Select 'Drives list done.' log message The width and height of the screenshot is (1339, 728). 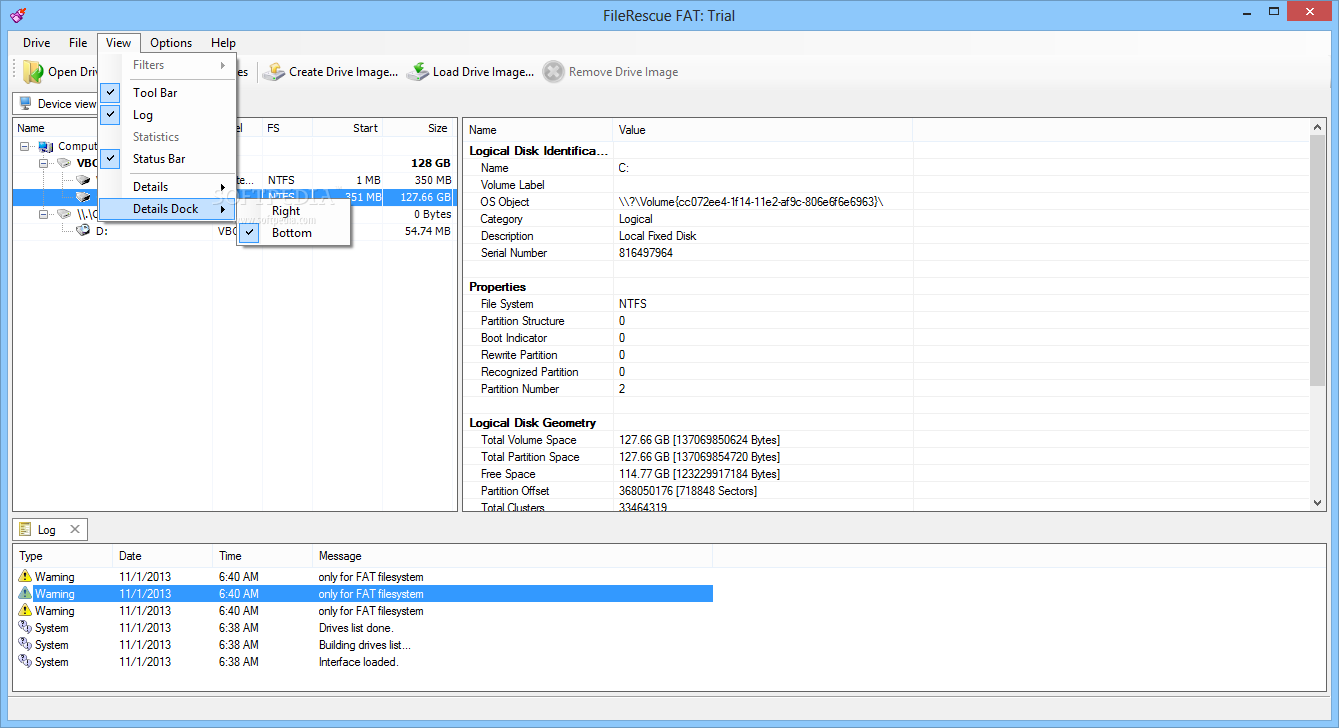coord(356,628)
